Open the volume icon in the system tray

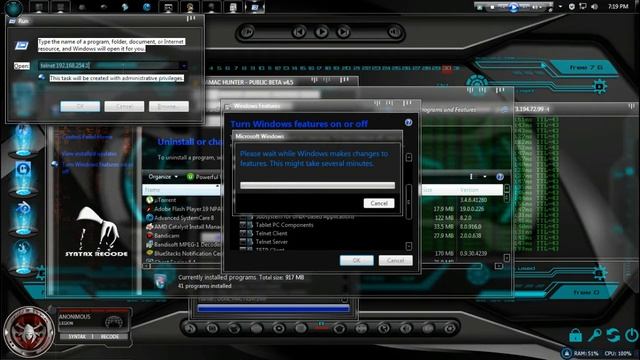tap(594, 7)
